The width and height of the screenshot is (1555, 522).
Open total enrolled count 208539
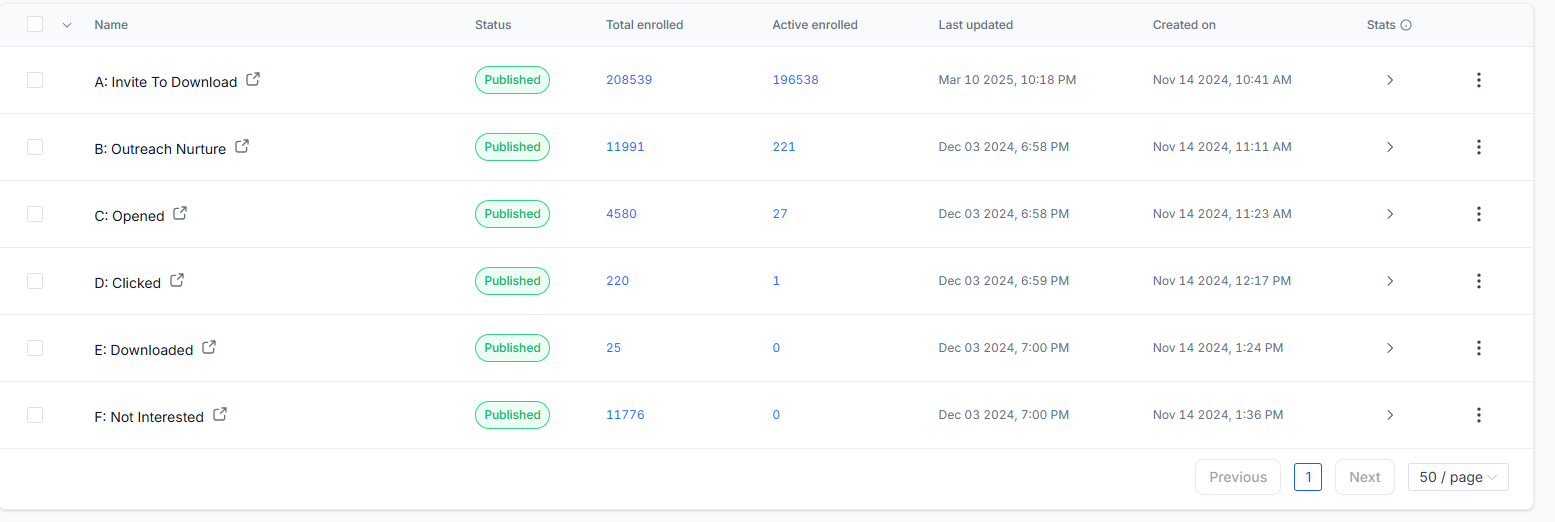pos(629,80)
